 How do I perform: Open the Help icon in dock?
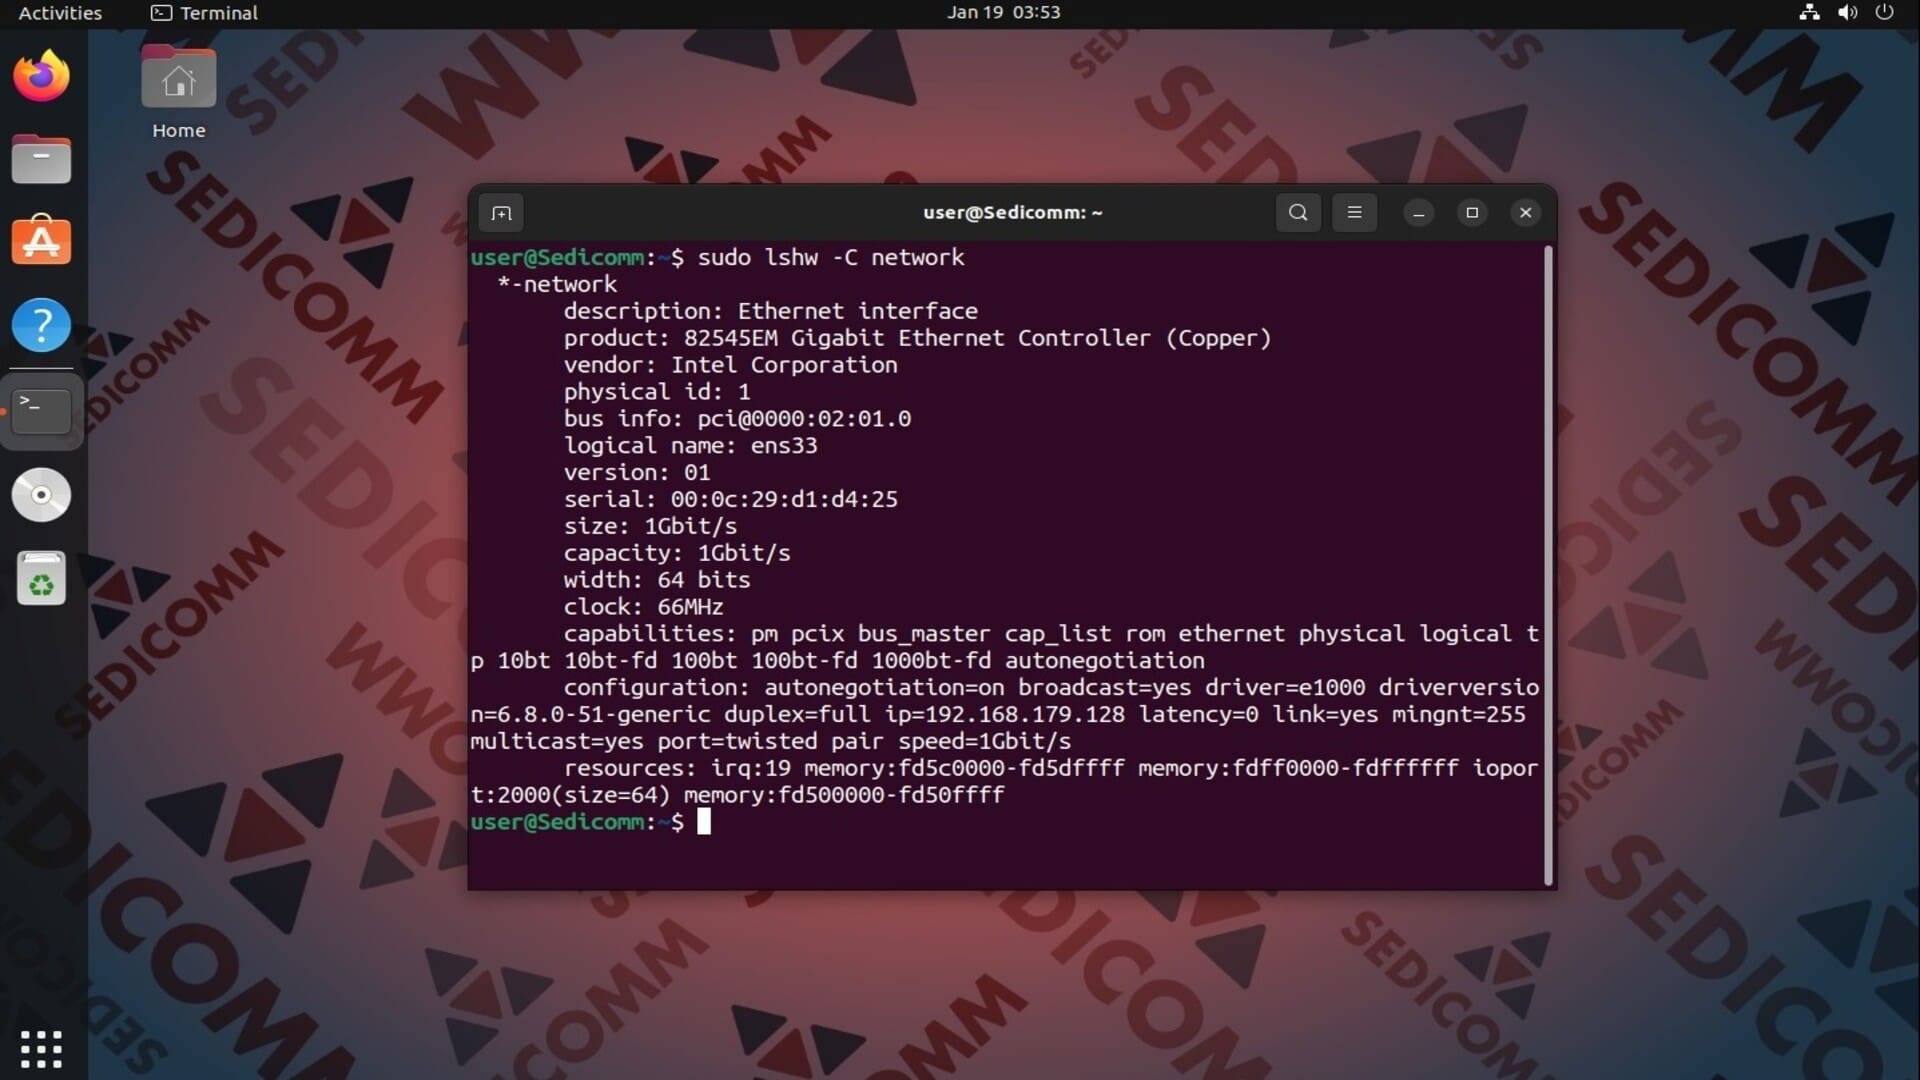(x=41, y=325)
